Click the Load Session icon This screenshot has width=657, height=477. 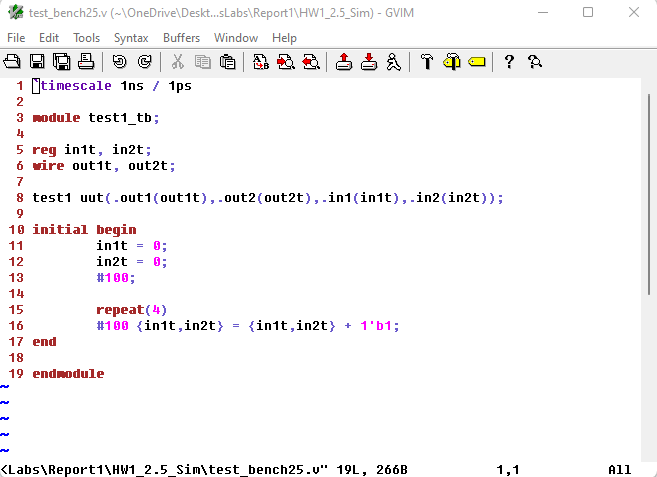344,62
